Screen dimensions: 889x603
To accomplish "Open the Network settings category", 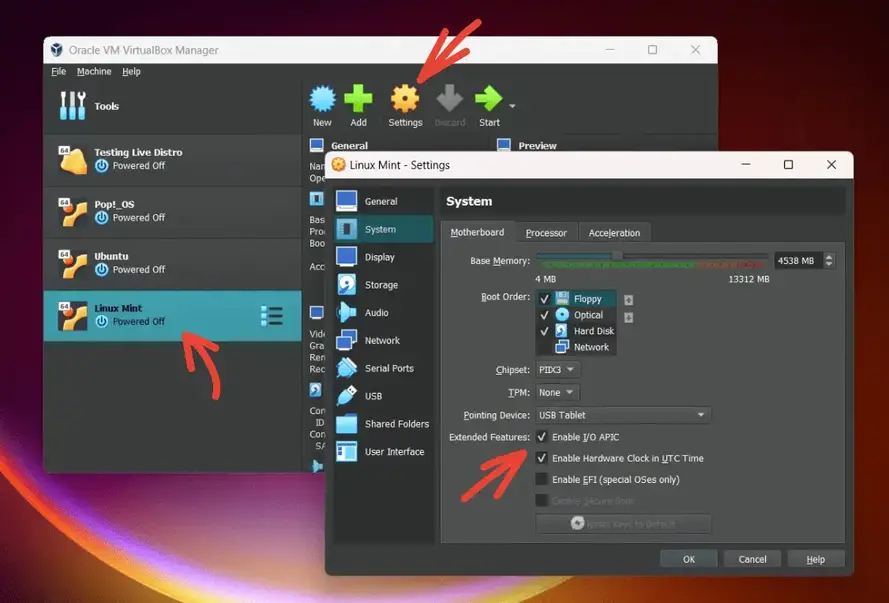I will pos(384,340).
